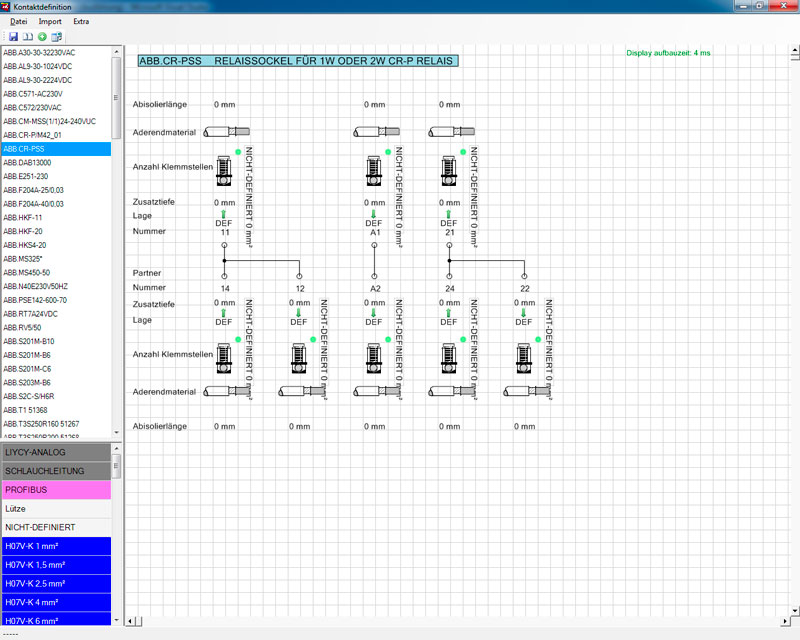This screenshot has height=640, width=800.
Task: Open the Datei menu
Action: 19,21
